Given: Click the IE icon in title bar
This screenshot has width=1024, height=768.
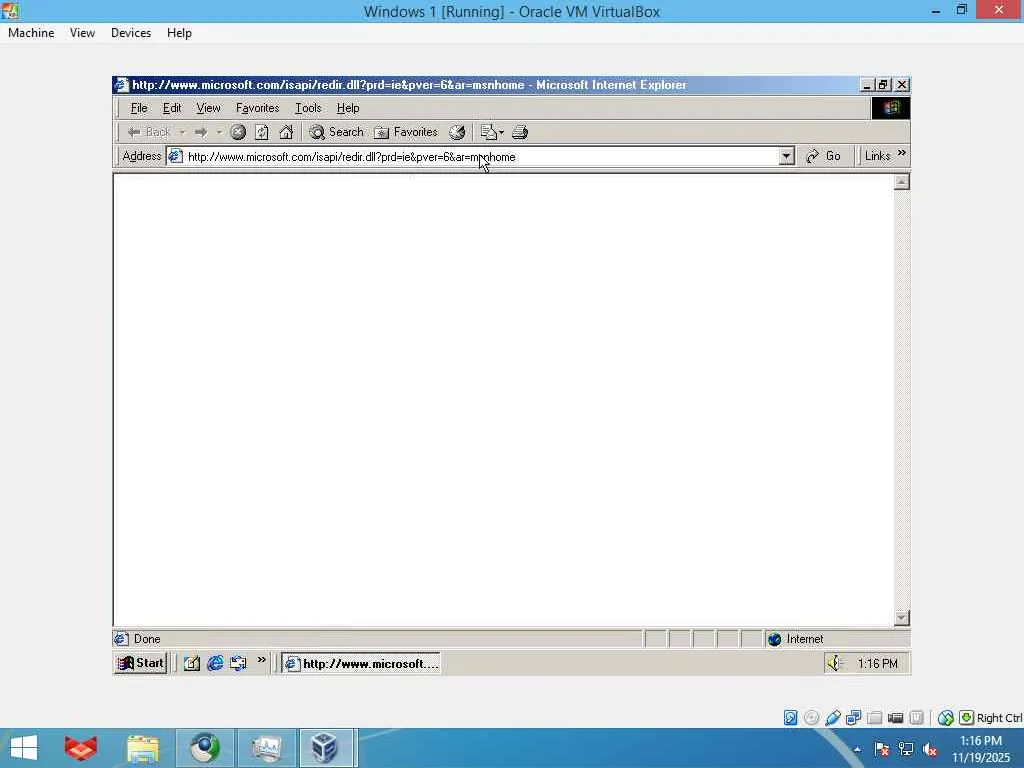Looking at the screenshot, I should coord(121,85).
